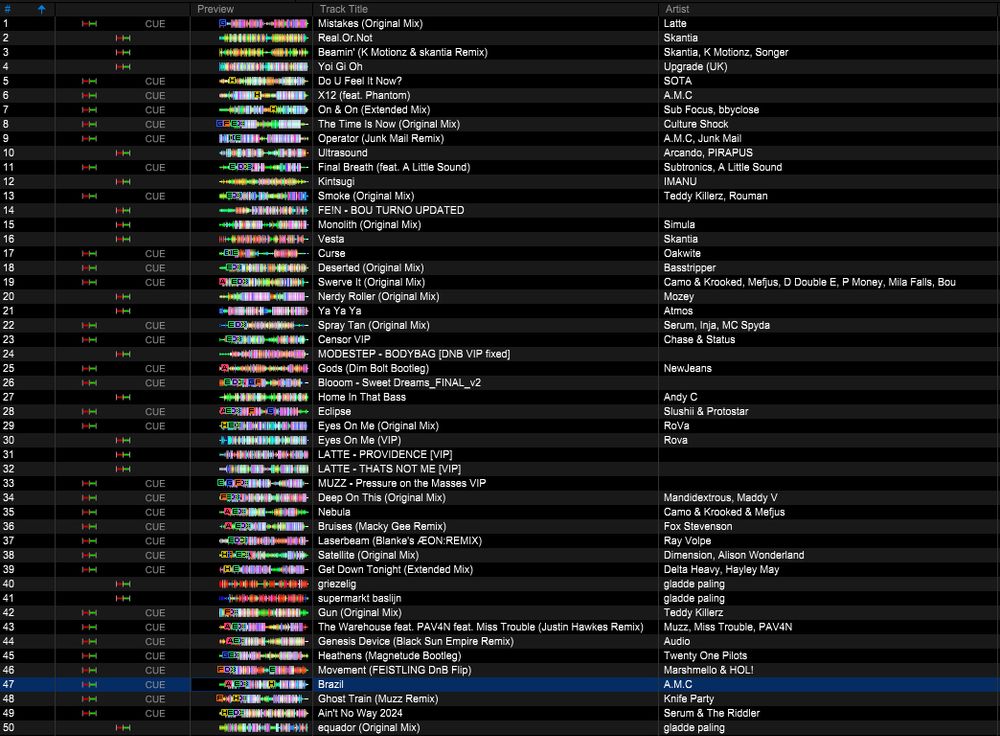
Task: Sort by the Preview column header
Action: tap(215, 9)
